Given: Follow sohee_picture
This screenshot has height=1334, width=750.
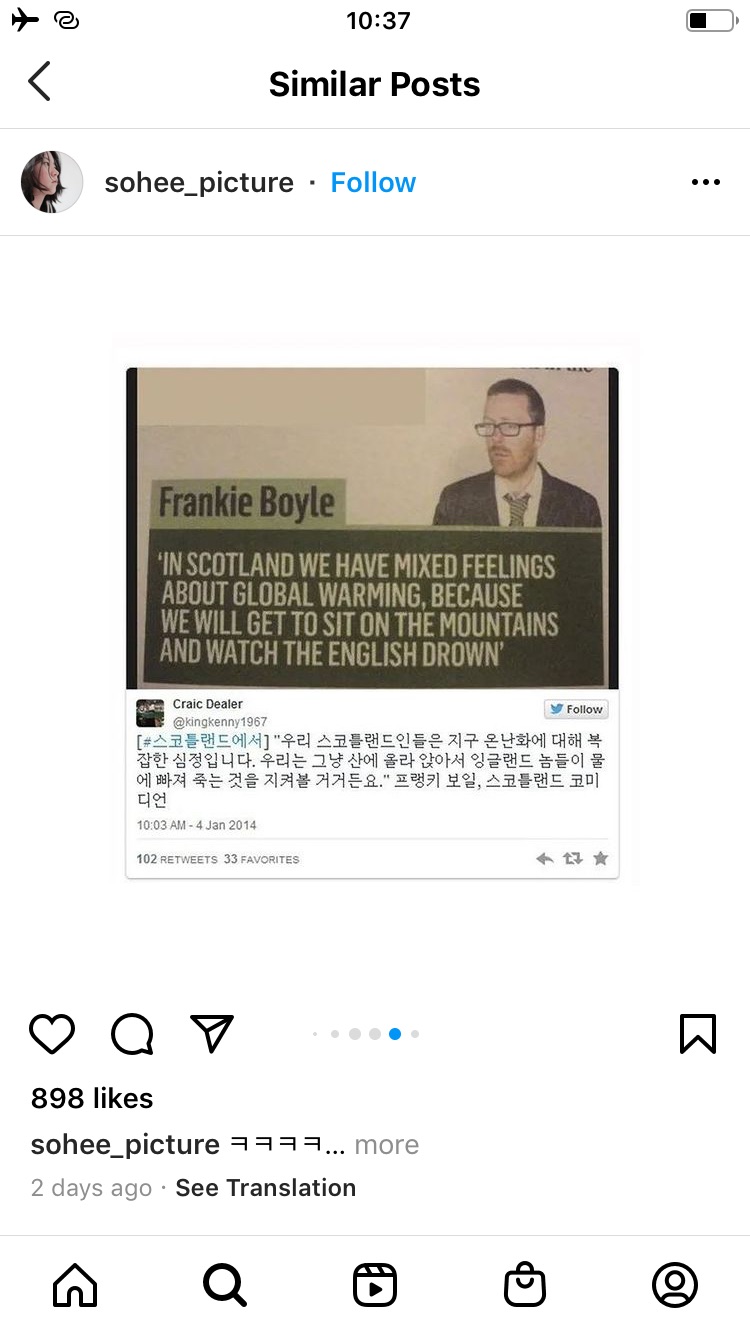Looking at the screenshot, I should tap(373, 183).
